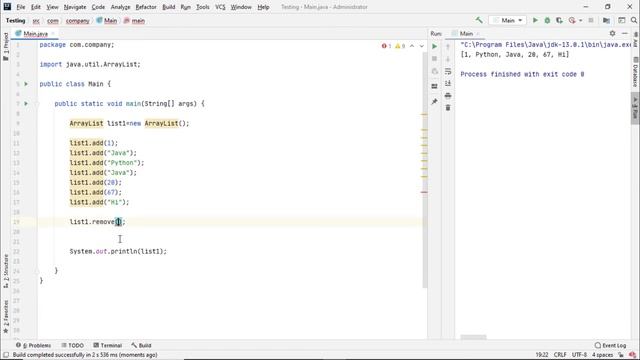Select the Main.java editor tab
The height and width of the screenshot is (360, 640).
(35, 33)
